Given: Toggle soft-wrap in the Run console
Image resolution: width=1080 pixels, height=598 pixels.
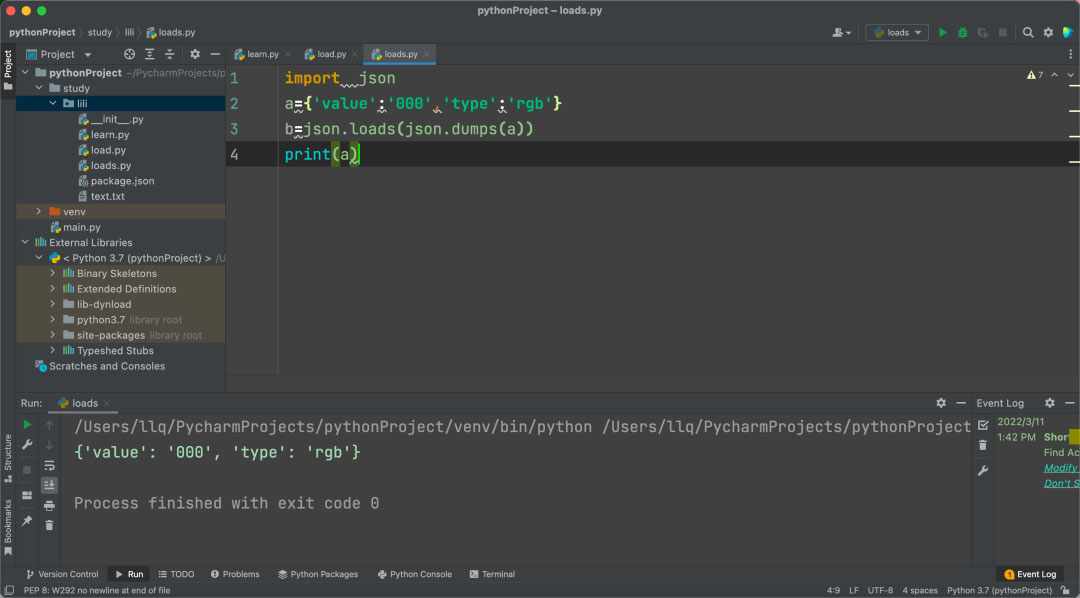Looking at the screenshot, I should coord(49,465).
